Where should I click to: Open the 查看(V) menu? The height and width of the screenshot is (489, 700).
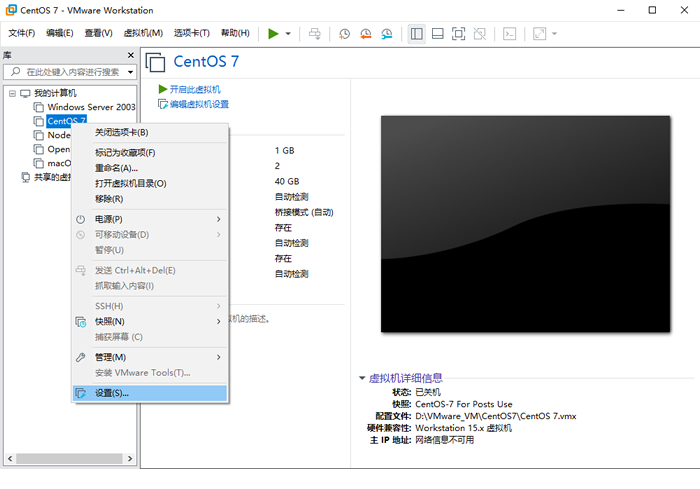tap(98, 33)
